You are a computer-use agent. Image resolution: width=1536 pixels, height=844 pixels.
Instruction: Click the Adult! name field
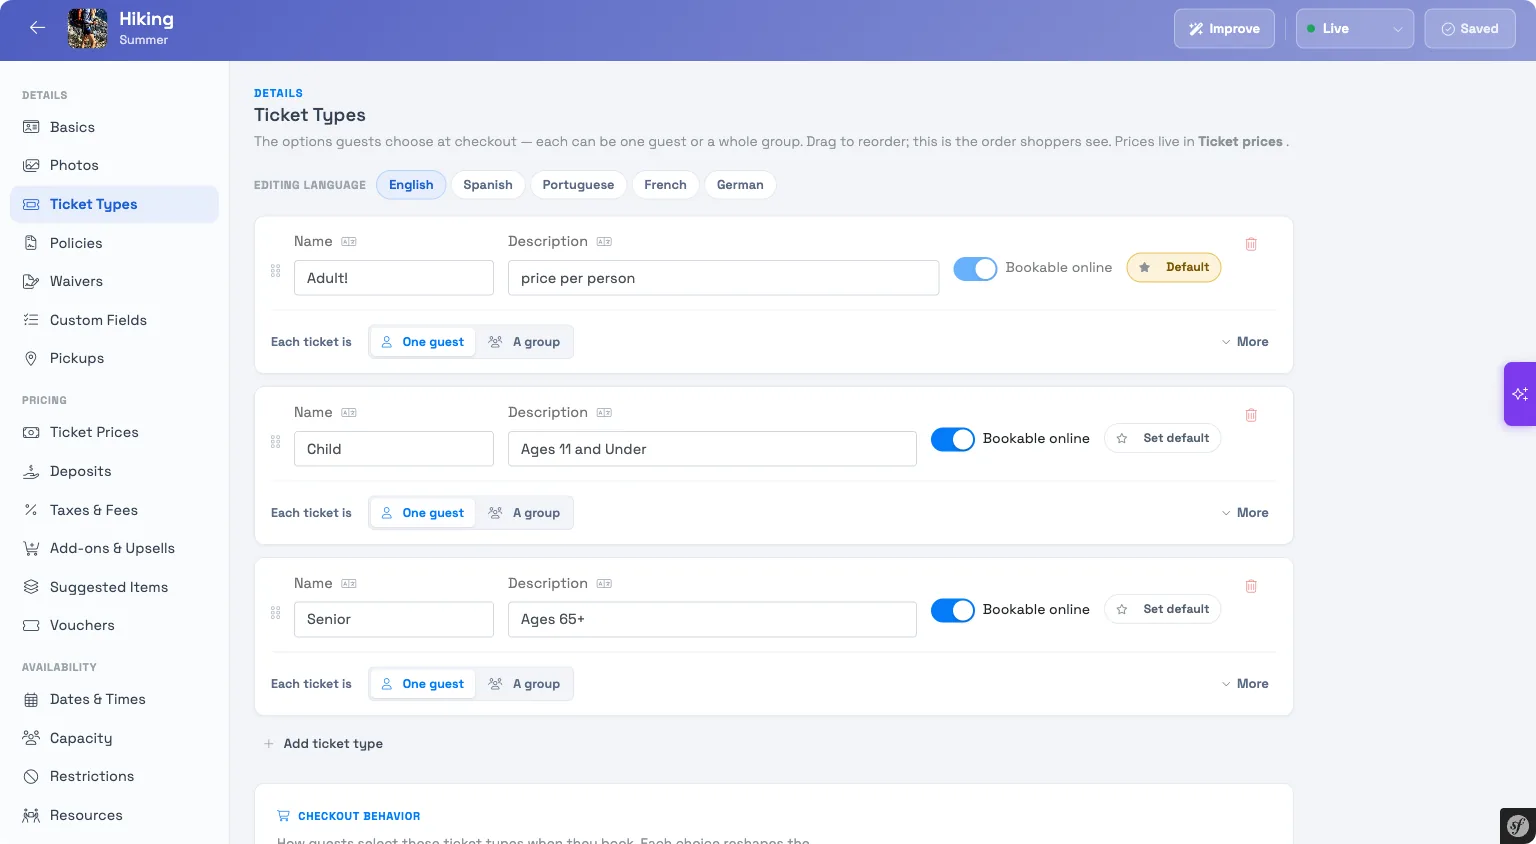tap(394, 278)
